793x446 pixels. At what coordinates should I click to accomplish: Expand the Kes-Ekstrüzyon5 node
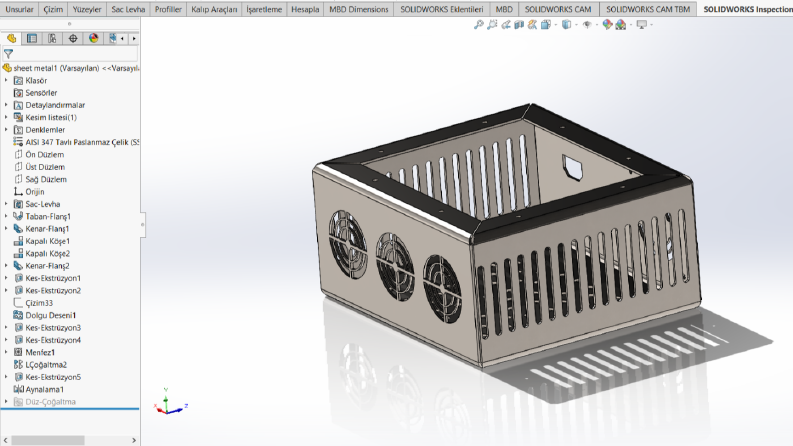pyautogui.click(x=6, y=377)
